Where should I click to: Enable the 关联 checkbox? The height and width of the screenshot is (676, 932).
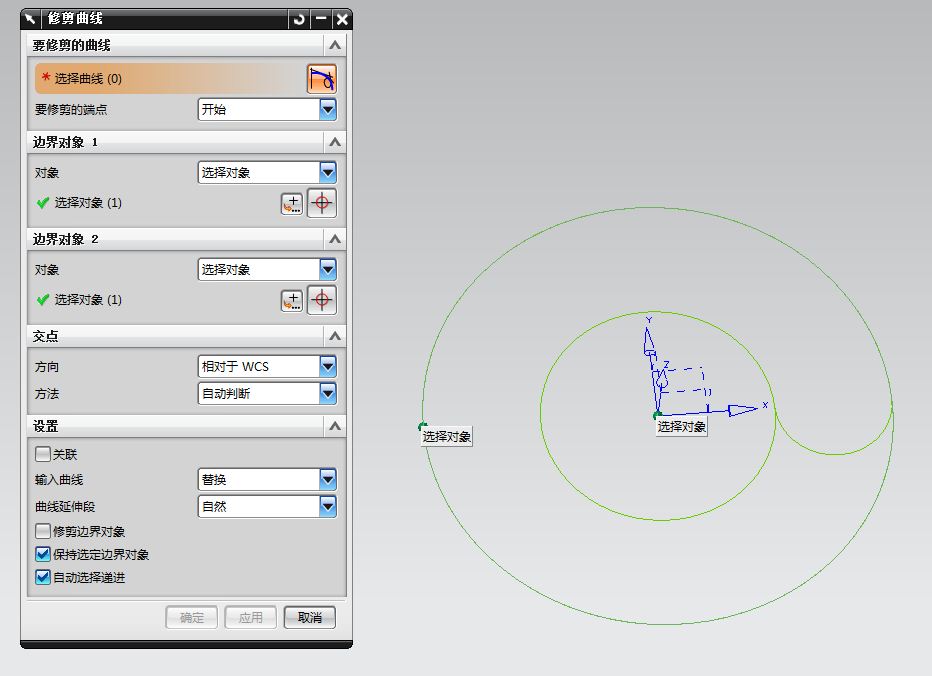(x=43, y=454)
